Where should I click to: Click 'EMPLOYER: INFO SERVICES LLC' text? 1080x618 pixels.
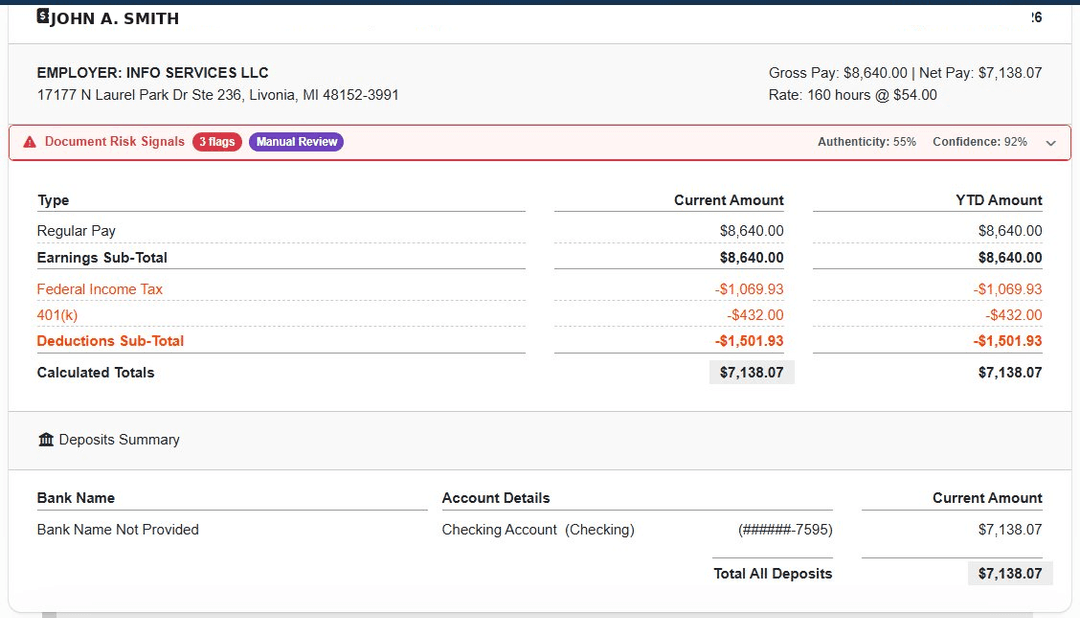pos(153,73)
